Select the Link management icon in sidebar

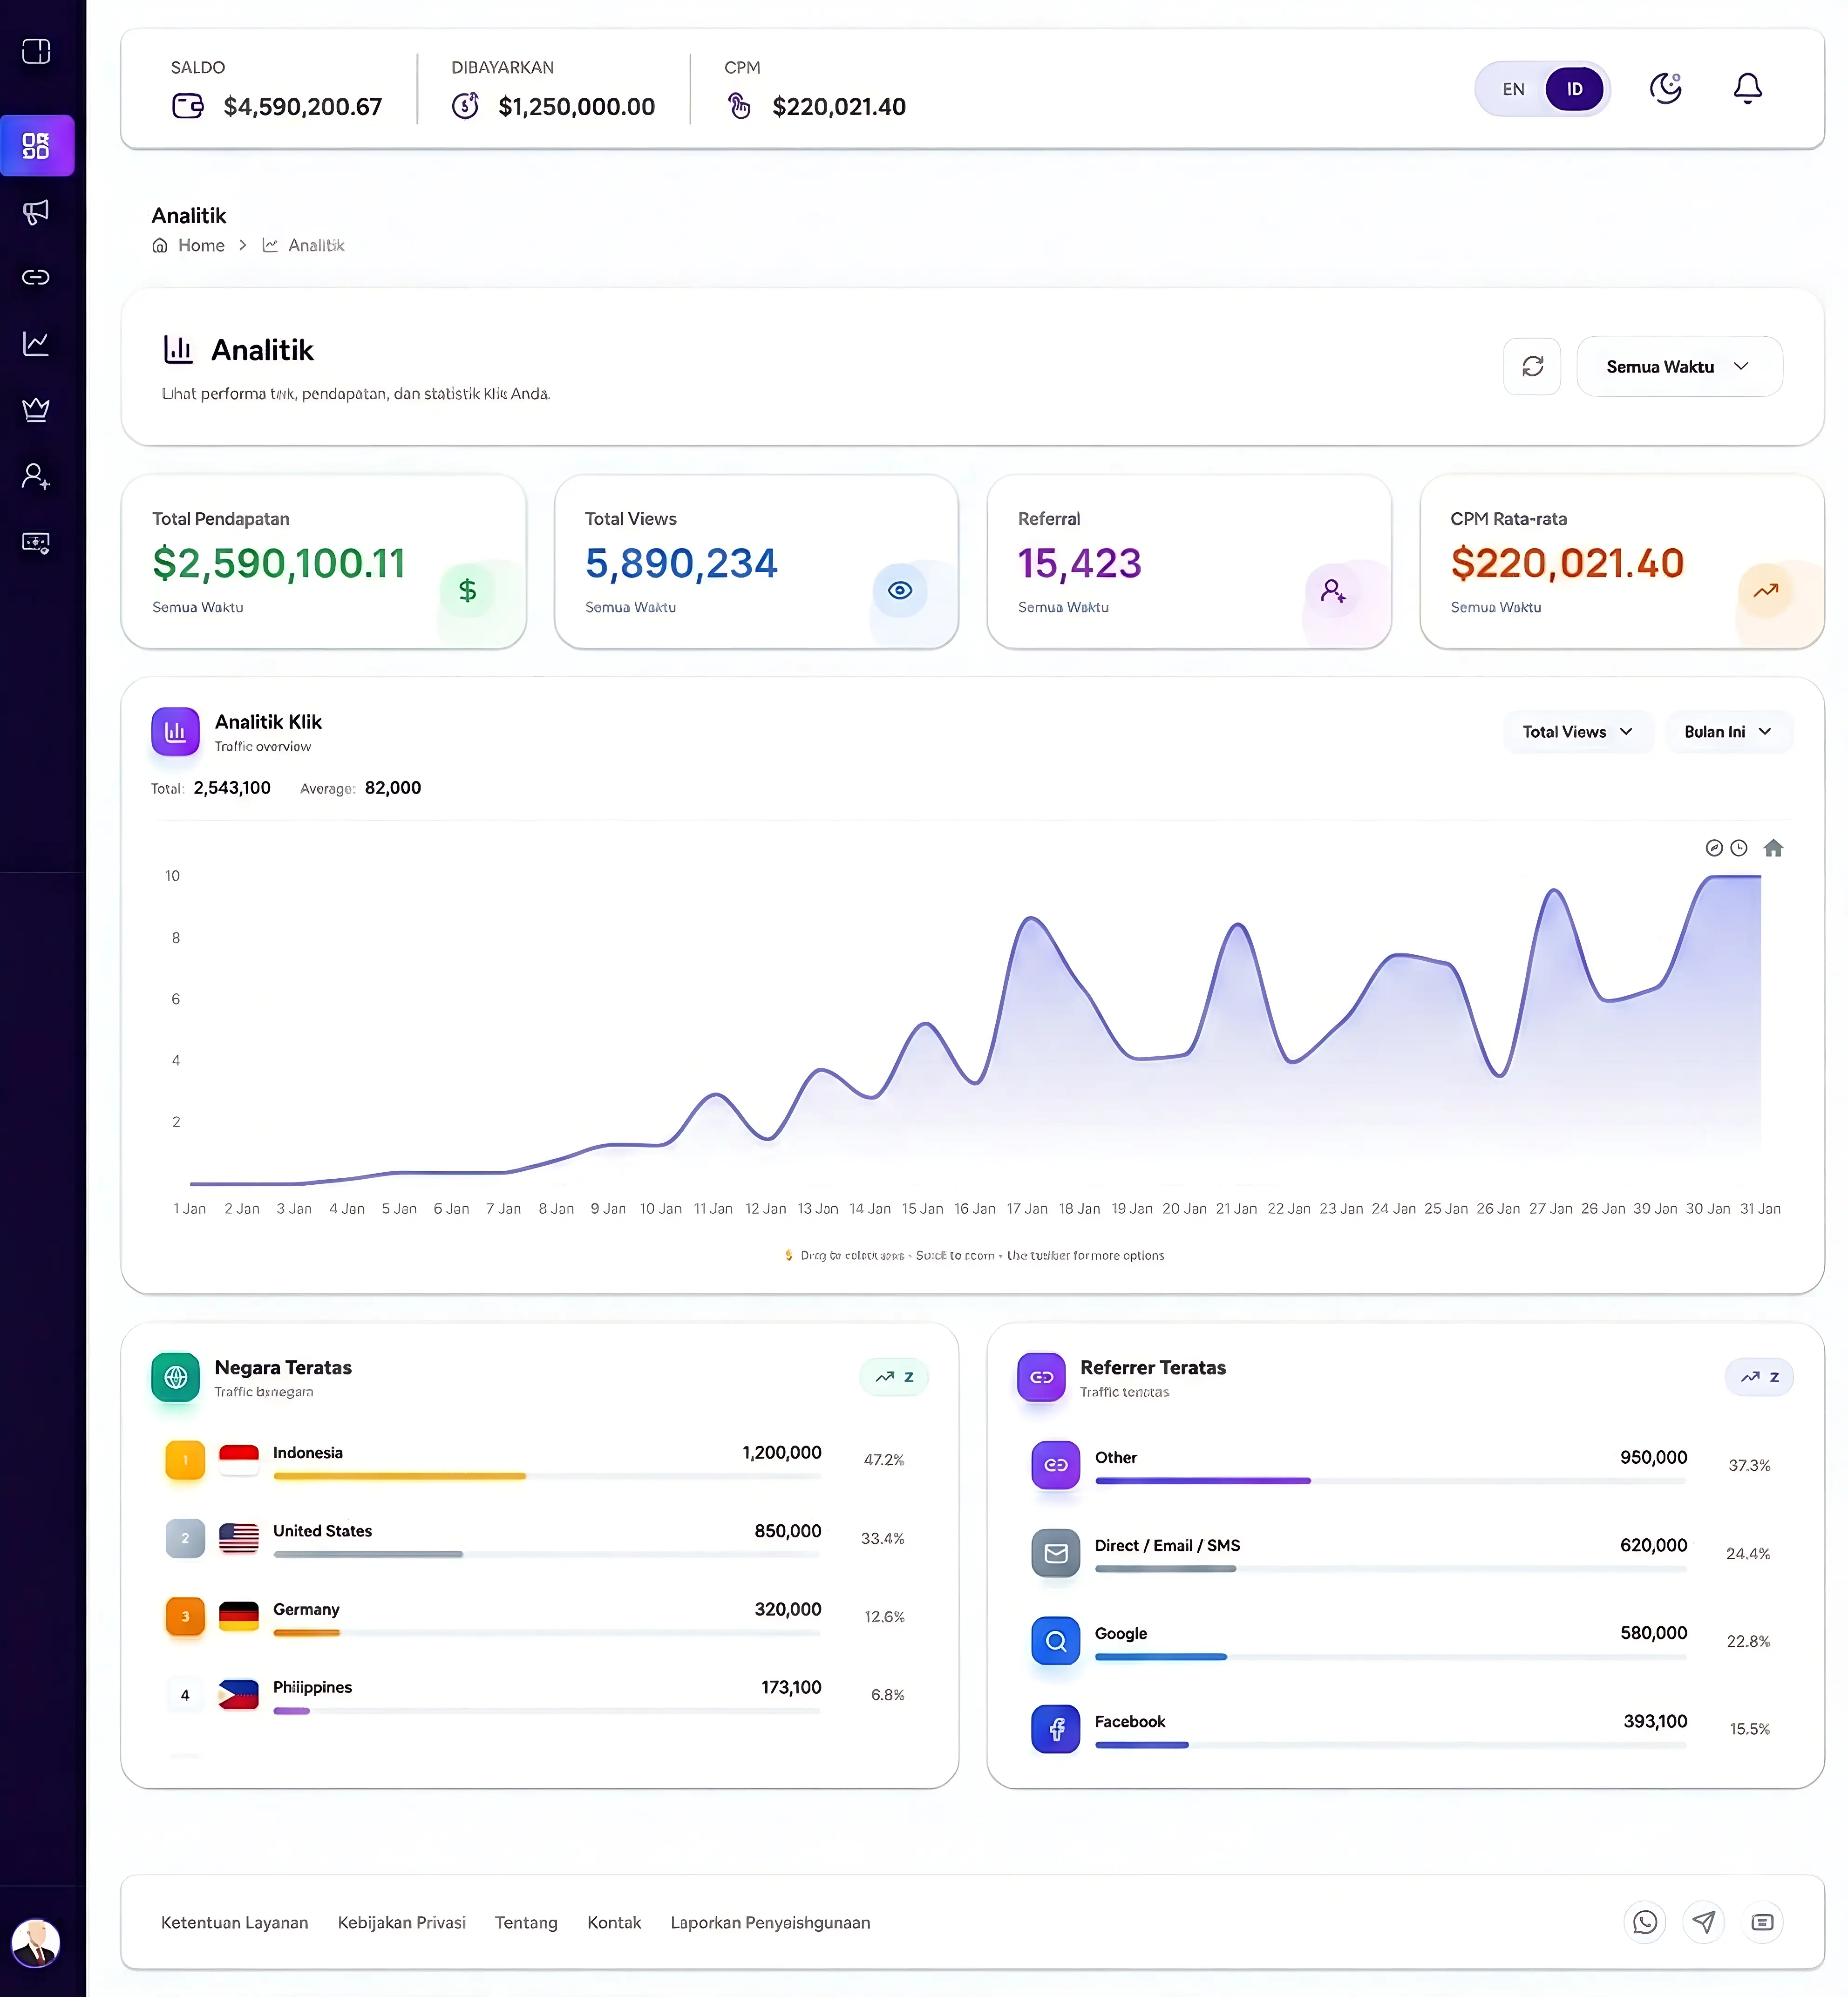[36, 277]
